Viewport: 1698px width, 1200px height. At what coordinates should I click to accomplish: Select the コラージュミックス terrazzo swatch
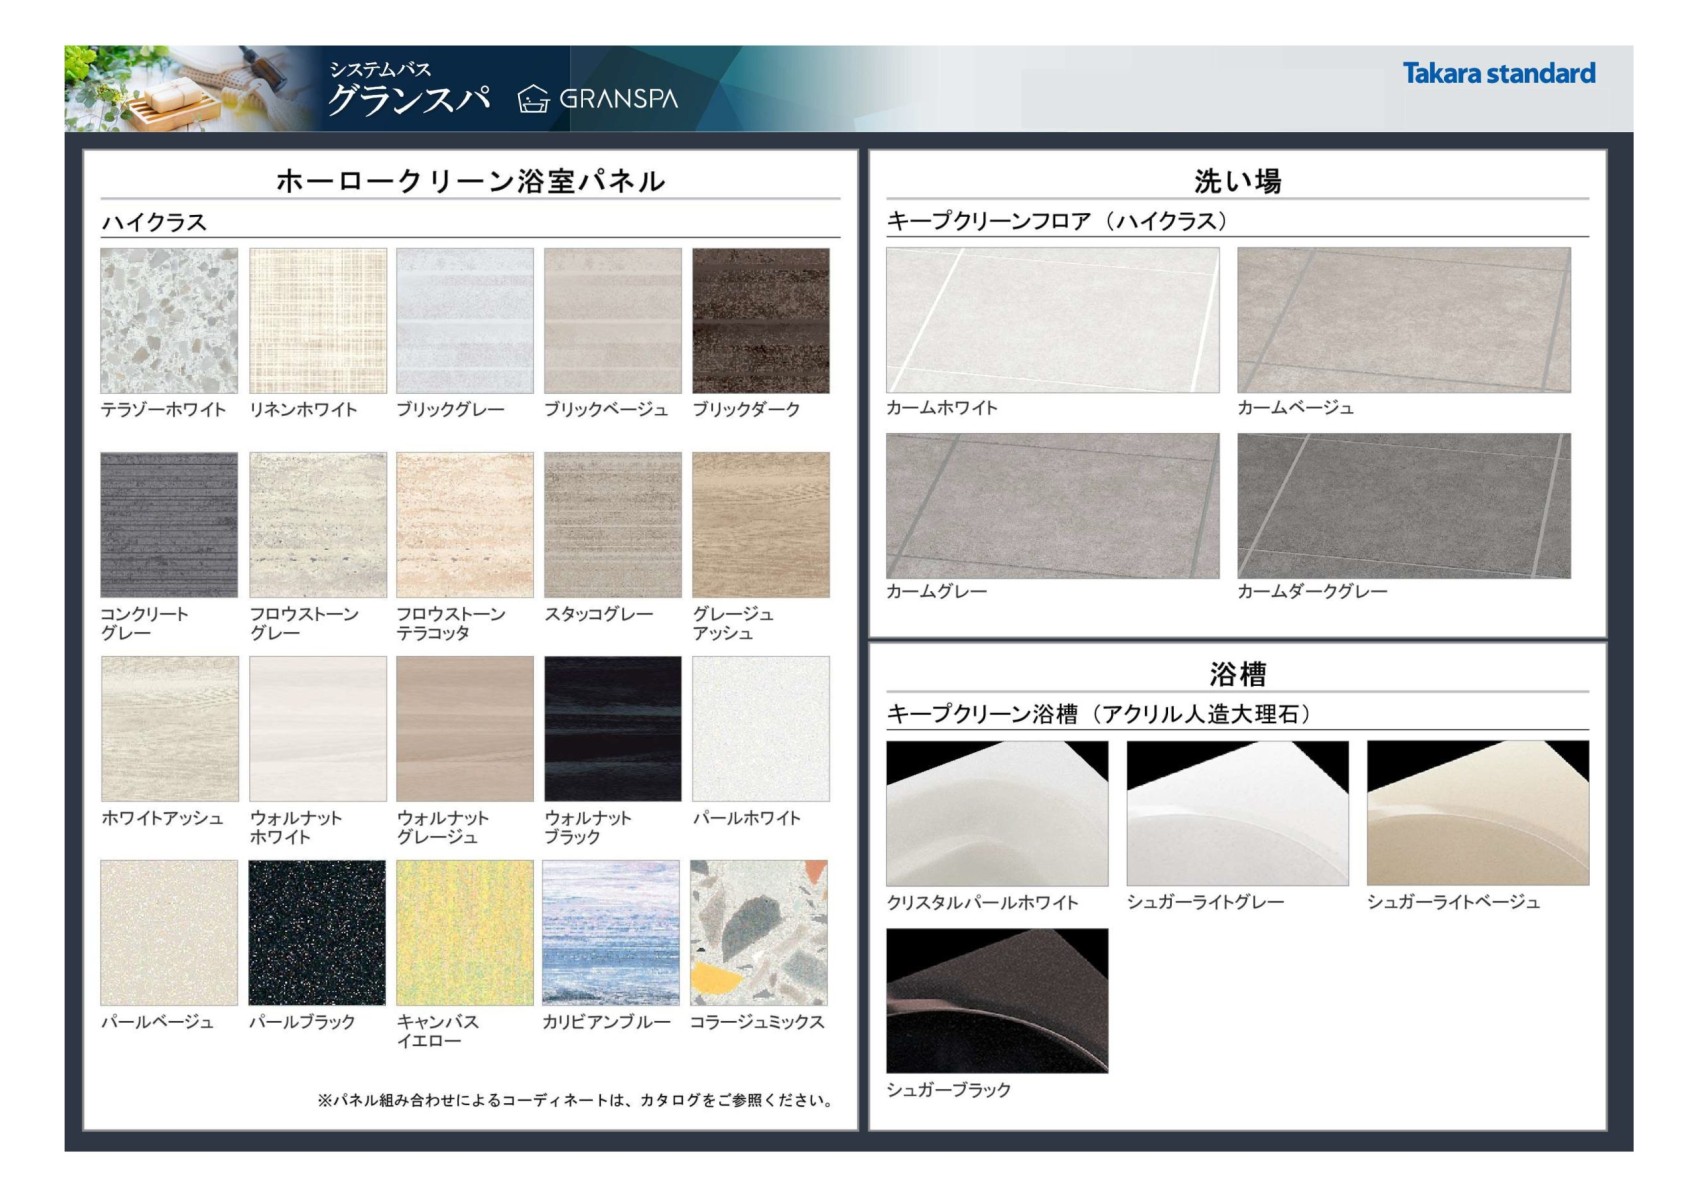tap(759, 932)
